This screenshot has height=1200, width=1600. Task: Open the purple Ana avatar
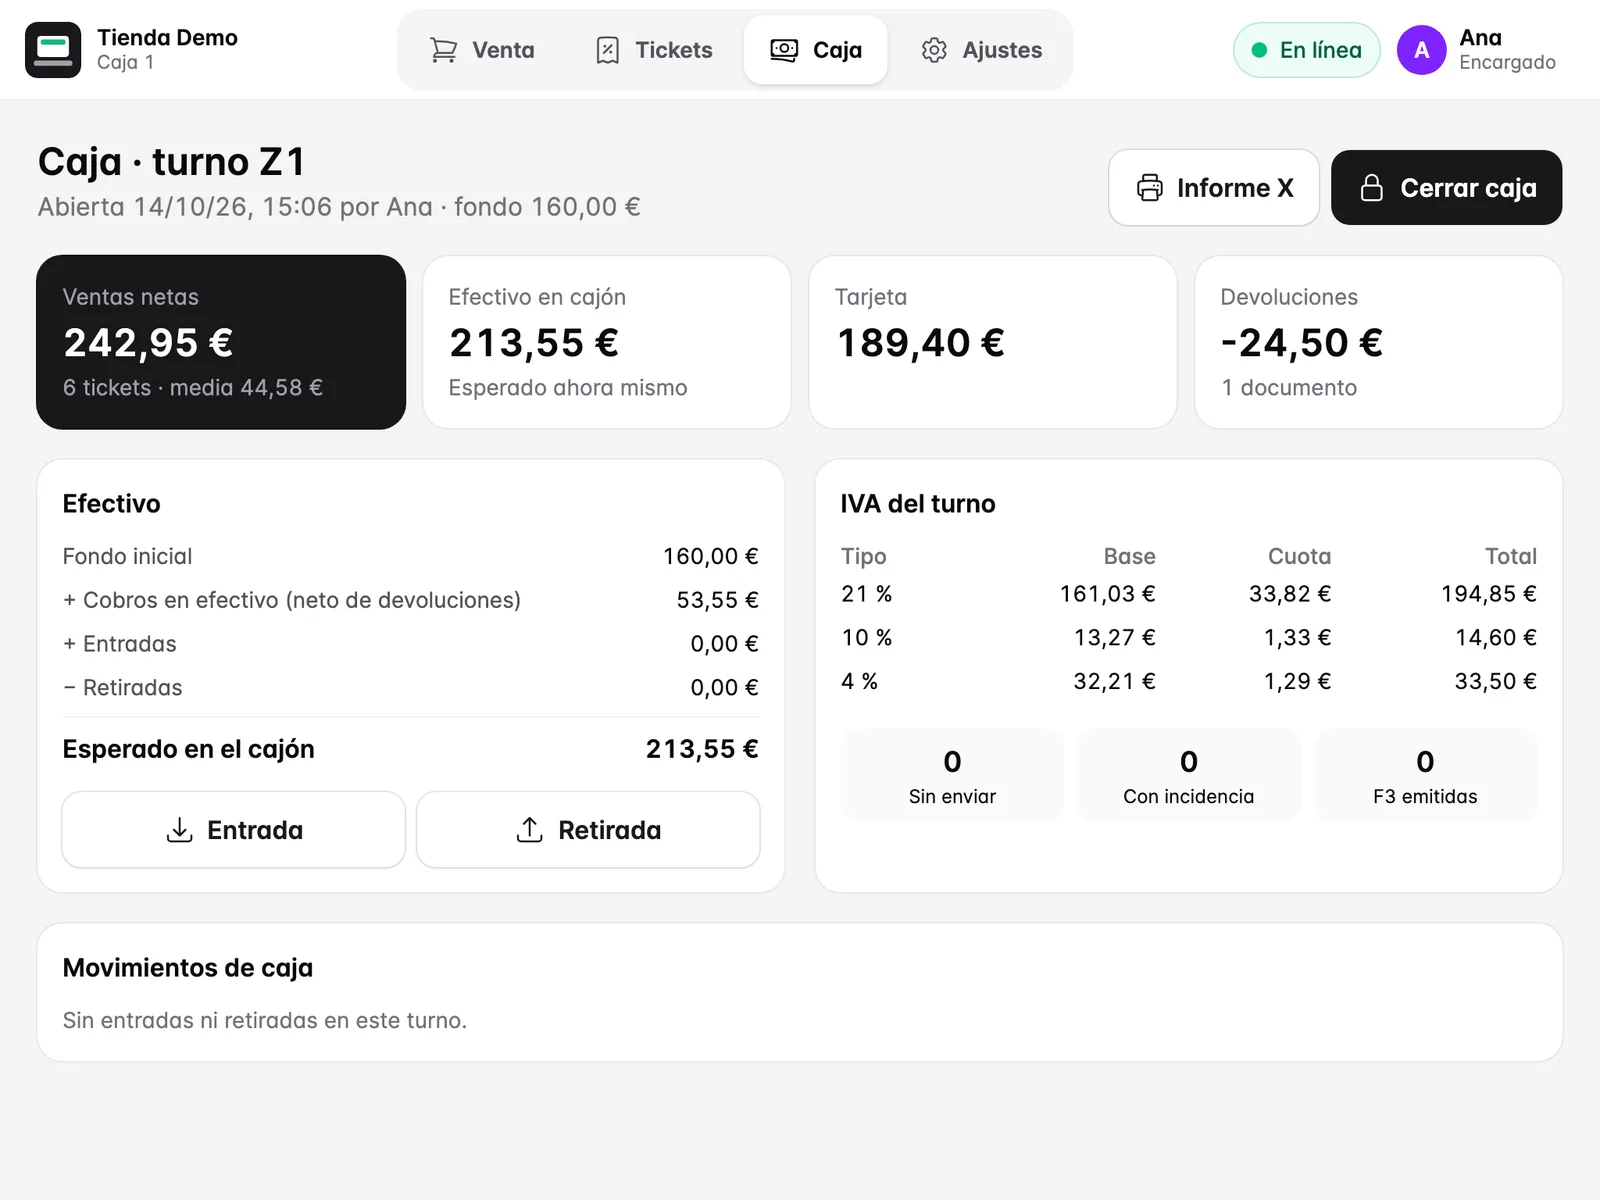click(1422, 50)
